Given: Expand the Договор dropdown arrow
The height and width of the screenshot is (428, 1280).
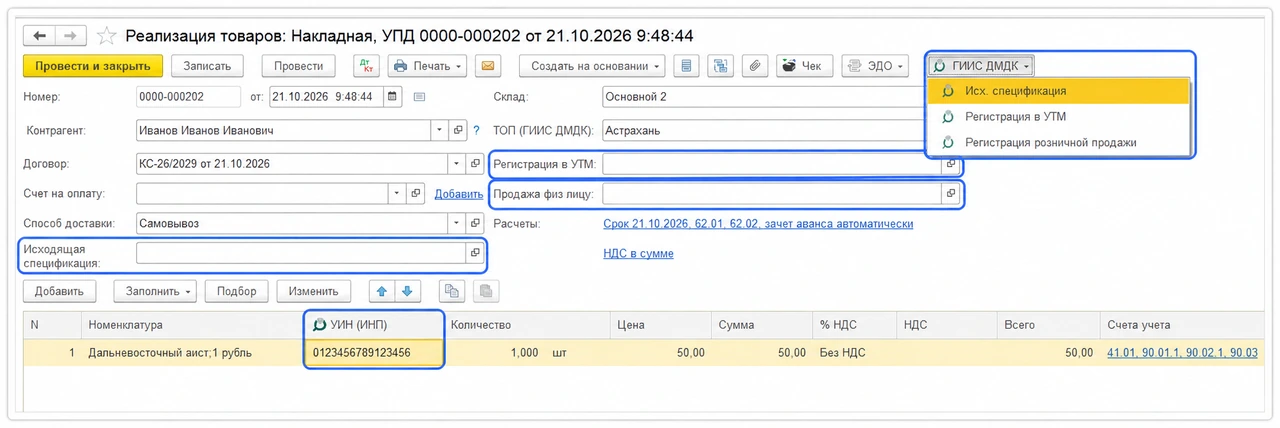Looking at the screenshot, I should coord(458,163).
